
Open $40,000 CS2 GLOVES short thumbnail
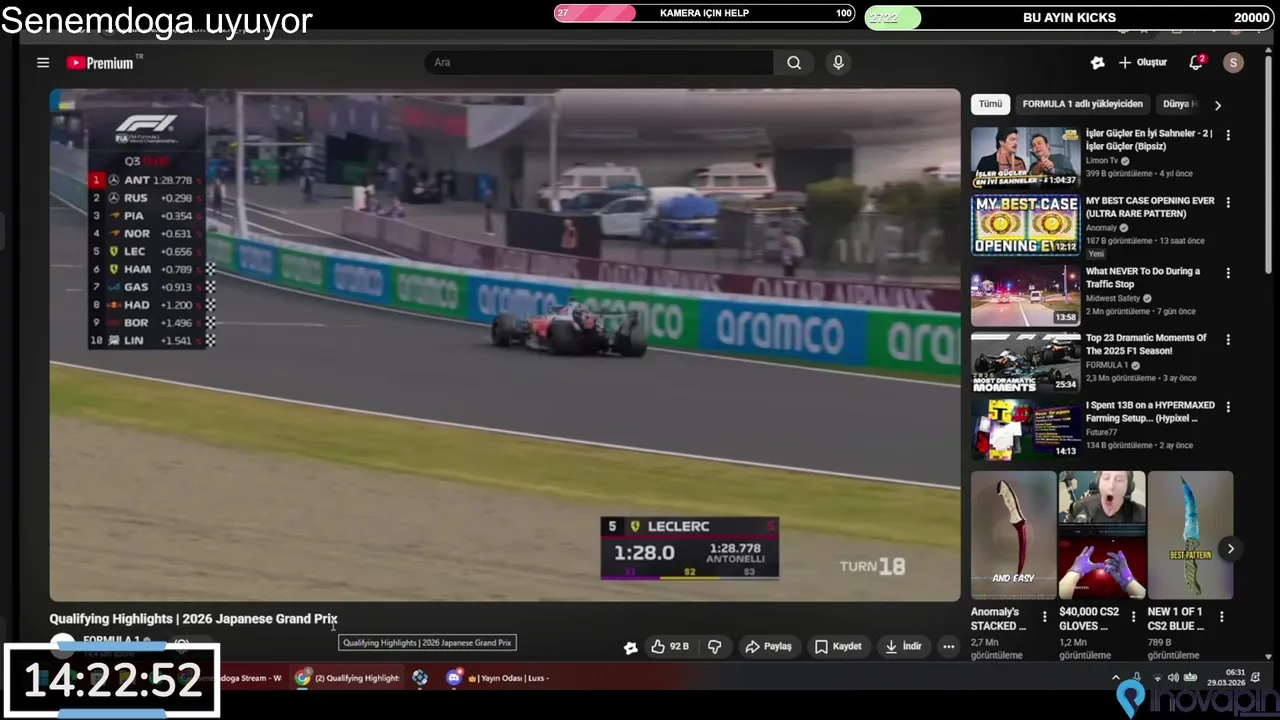pyautogui.click(x=1102, y=535)
